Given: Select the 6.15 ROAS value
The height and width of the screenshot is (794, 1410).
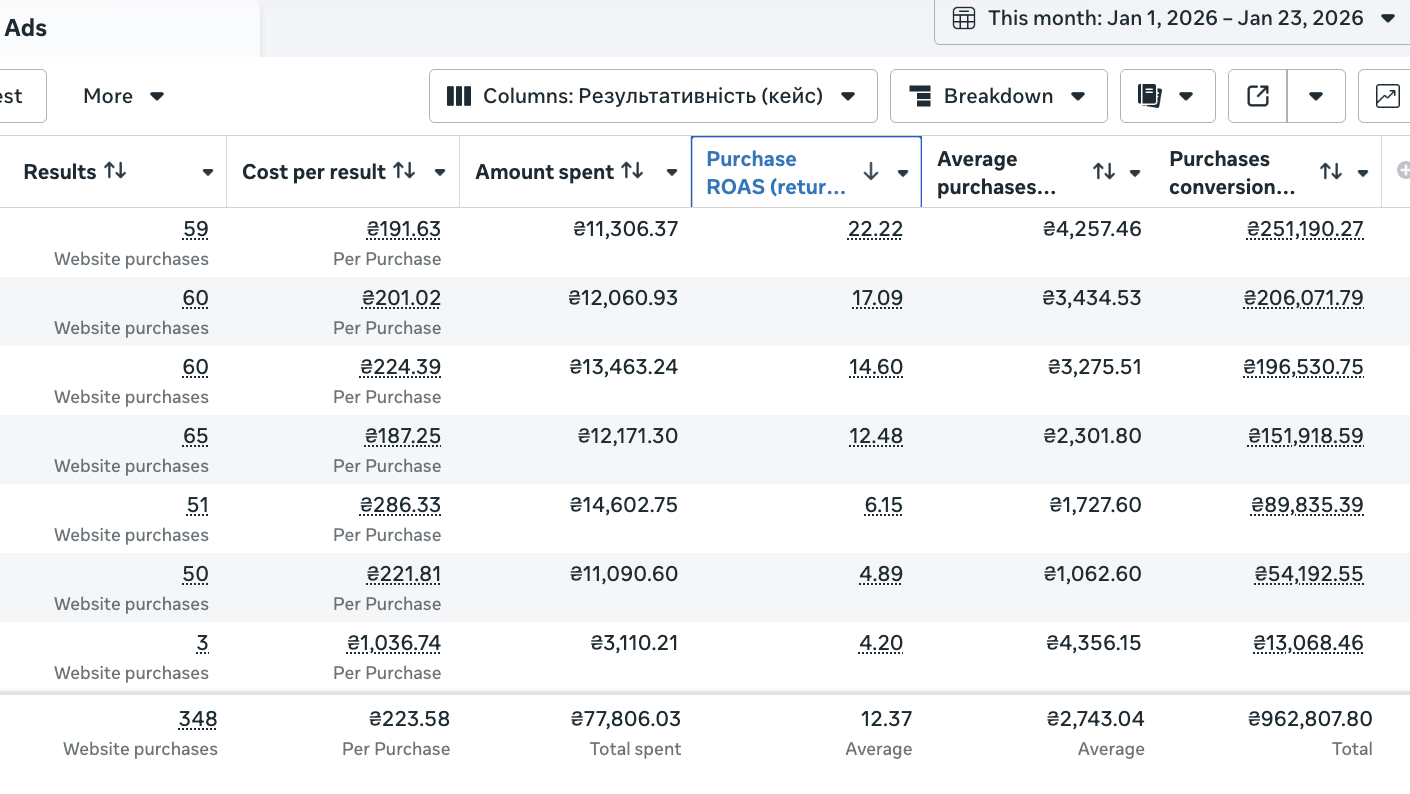Looking at the screenshot, I should (884, 505).
